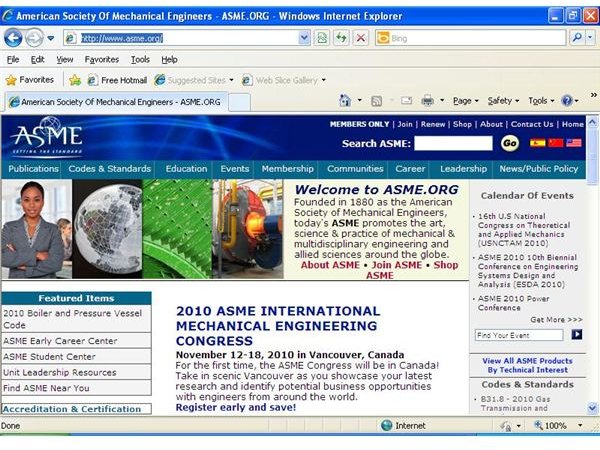Image resolution: width=600 pixels, height=450 pixels.
Task: Select the Chinese flag language icon
Action: coord(556,143)
